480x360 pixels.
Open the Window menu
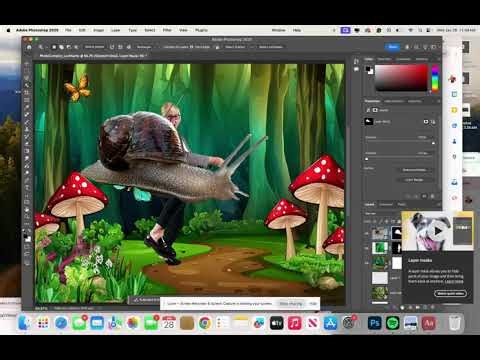[x=278, y=30]
